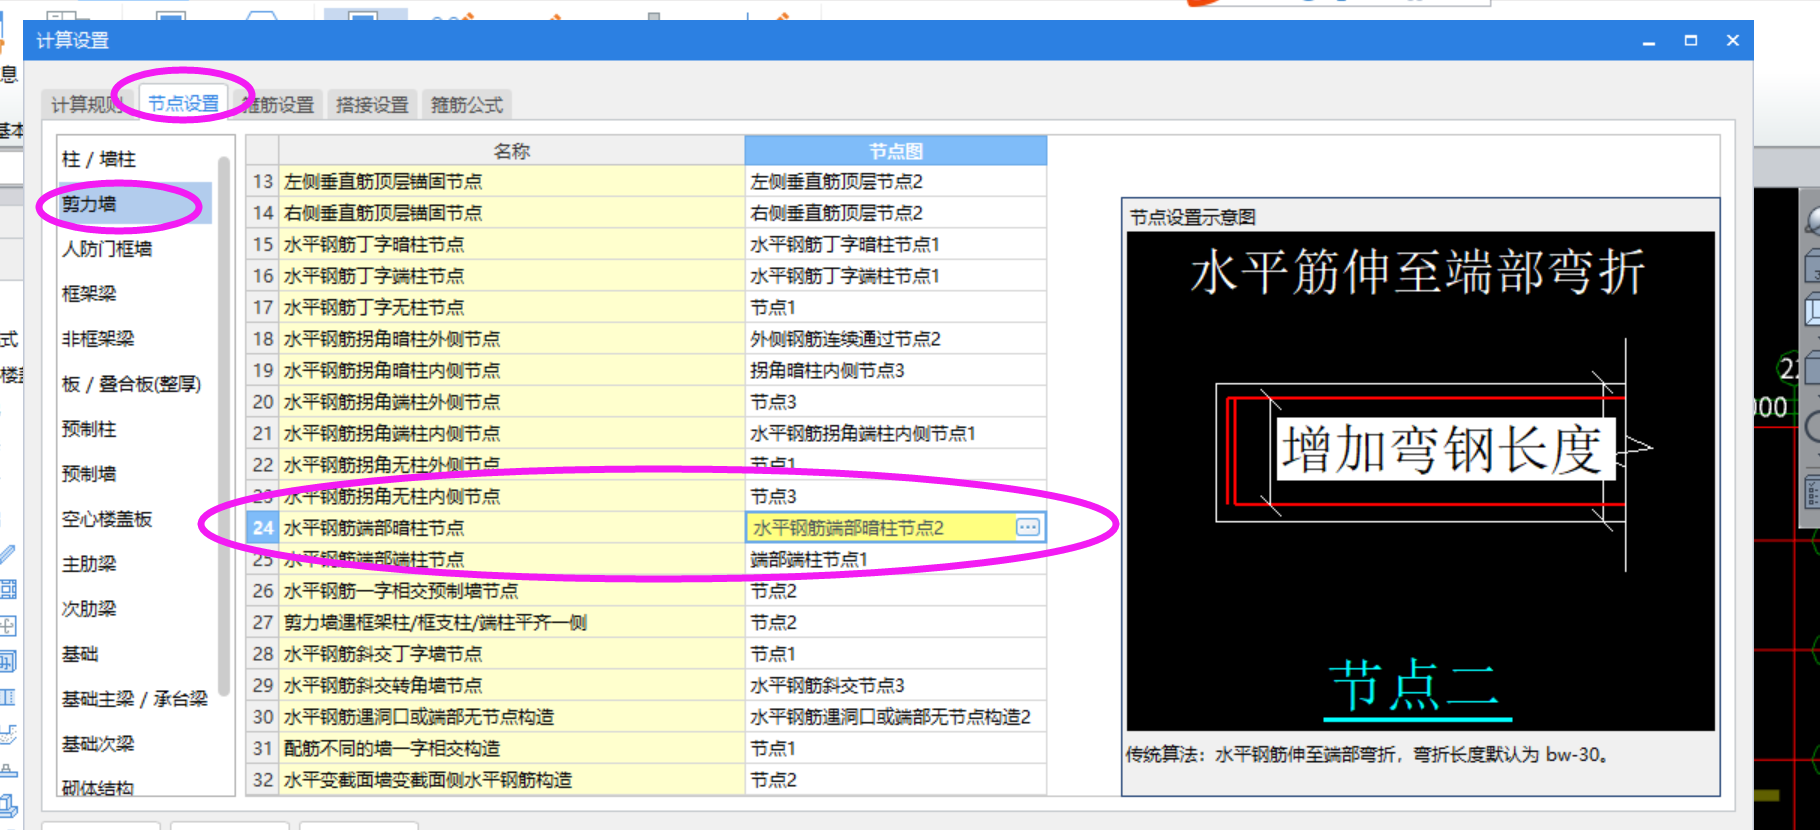Select row 18 水平钢筋拐角暗柱外侧节点
This screenshot has width=1820, height=830.
tap(511, 339)
